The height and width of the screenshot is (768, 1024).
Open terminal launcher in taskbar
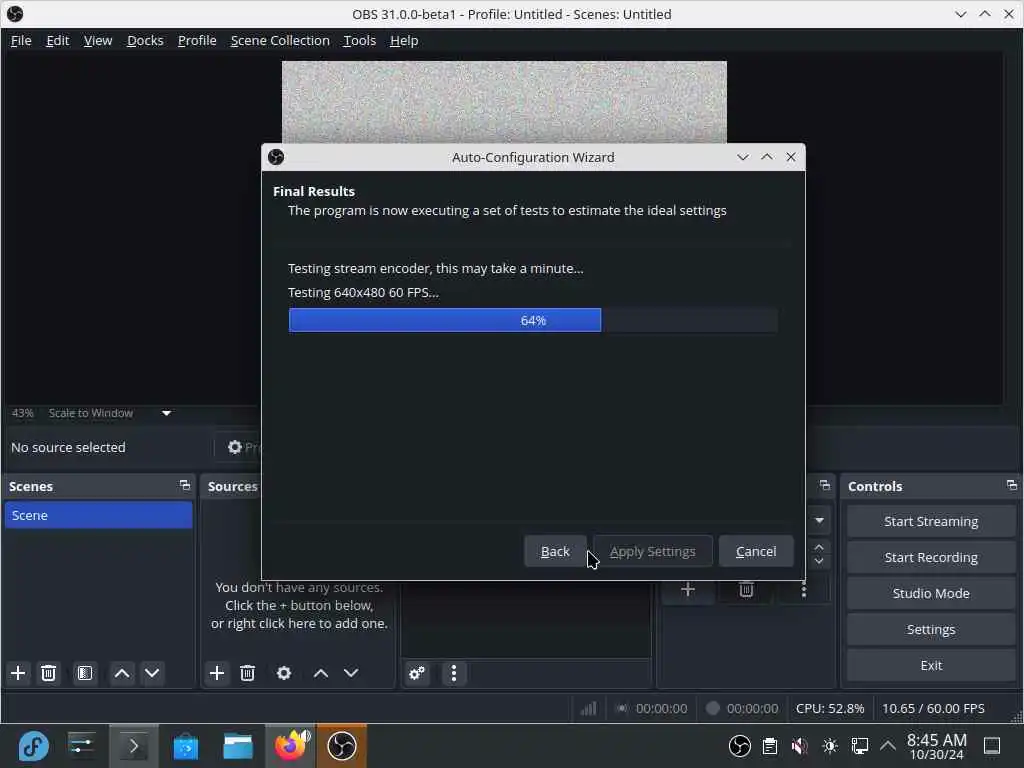(x=133, y=746)
